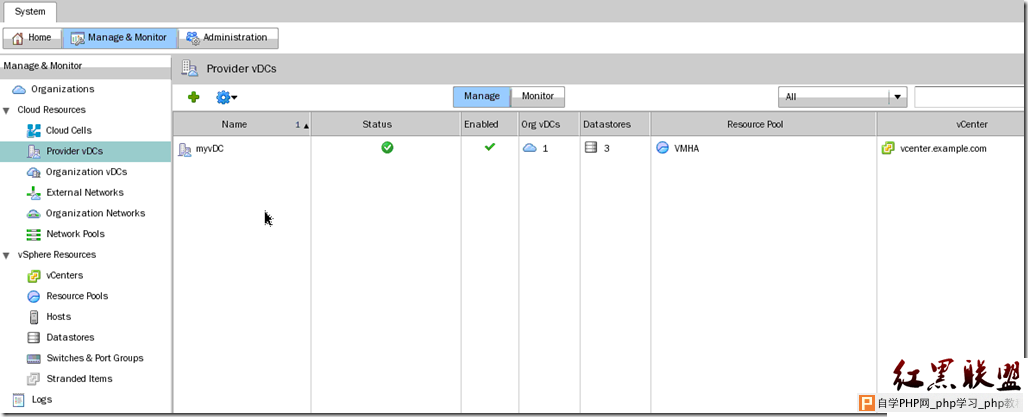Sort by the Enabled column header

pyautogui.click(x=489, y=124)
